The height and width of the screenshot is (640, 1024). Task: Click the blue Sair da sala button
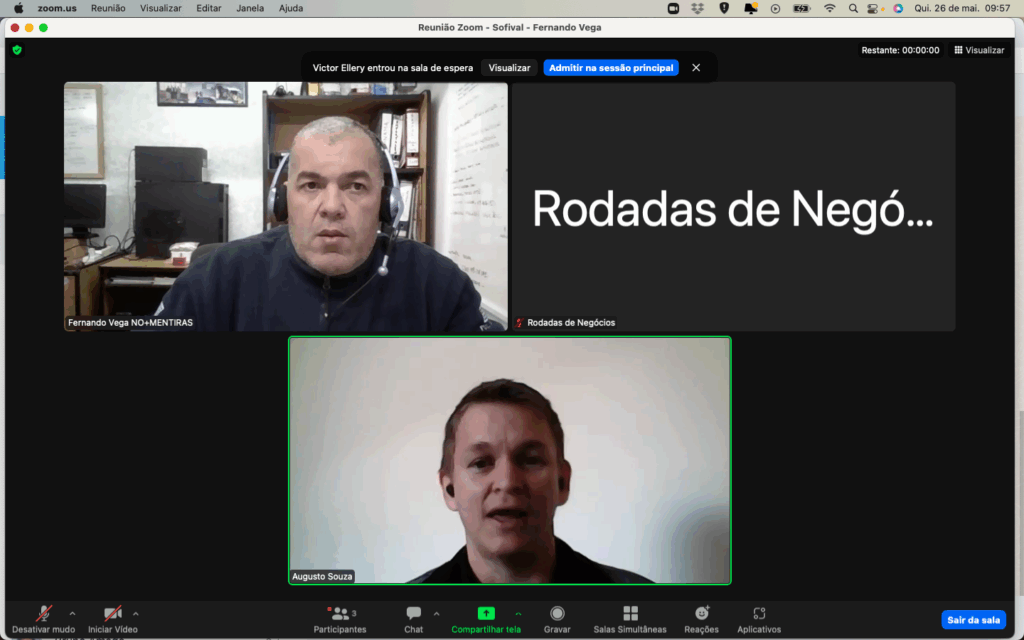tap(973, 620)
